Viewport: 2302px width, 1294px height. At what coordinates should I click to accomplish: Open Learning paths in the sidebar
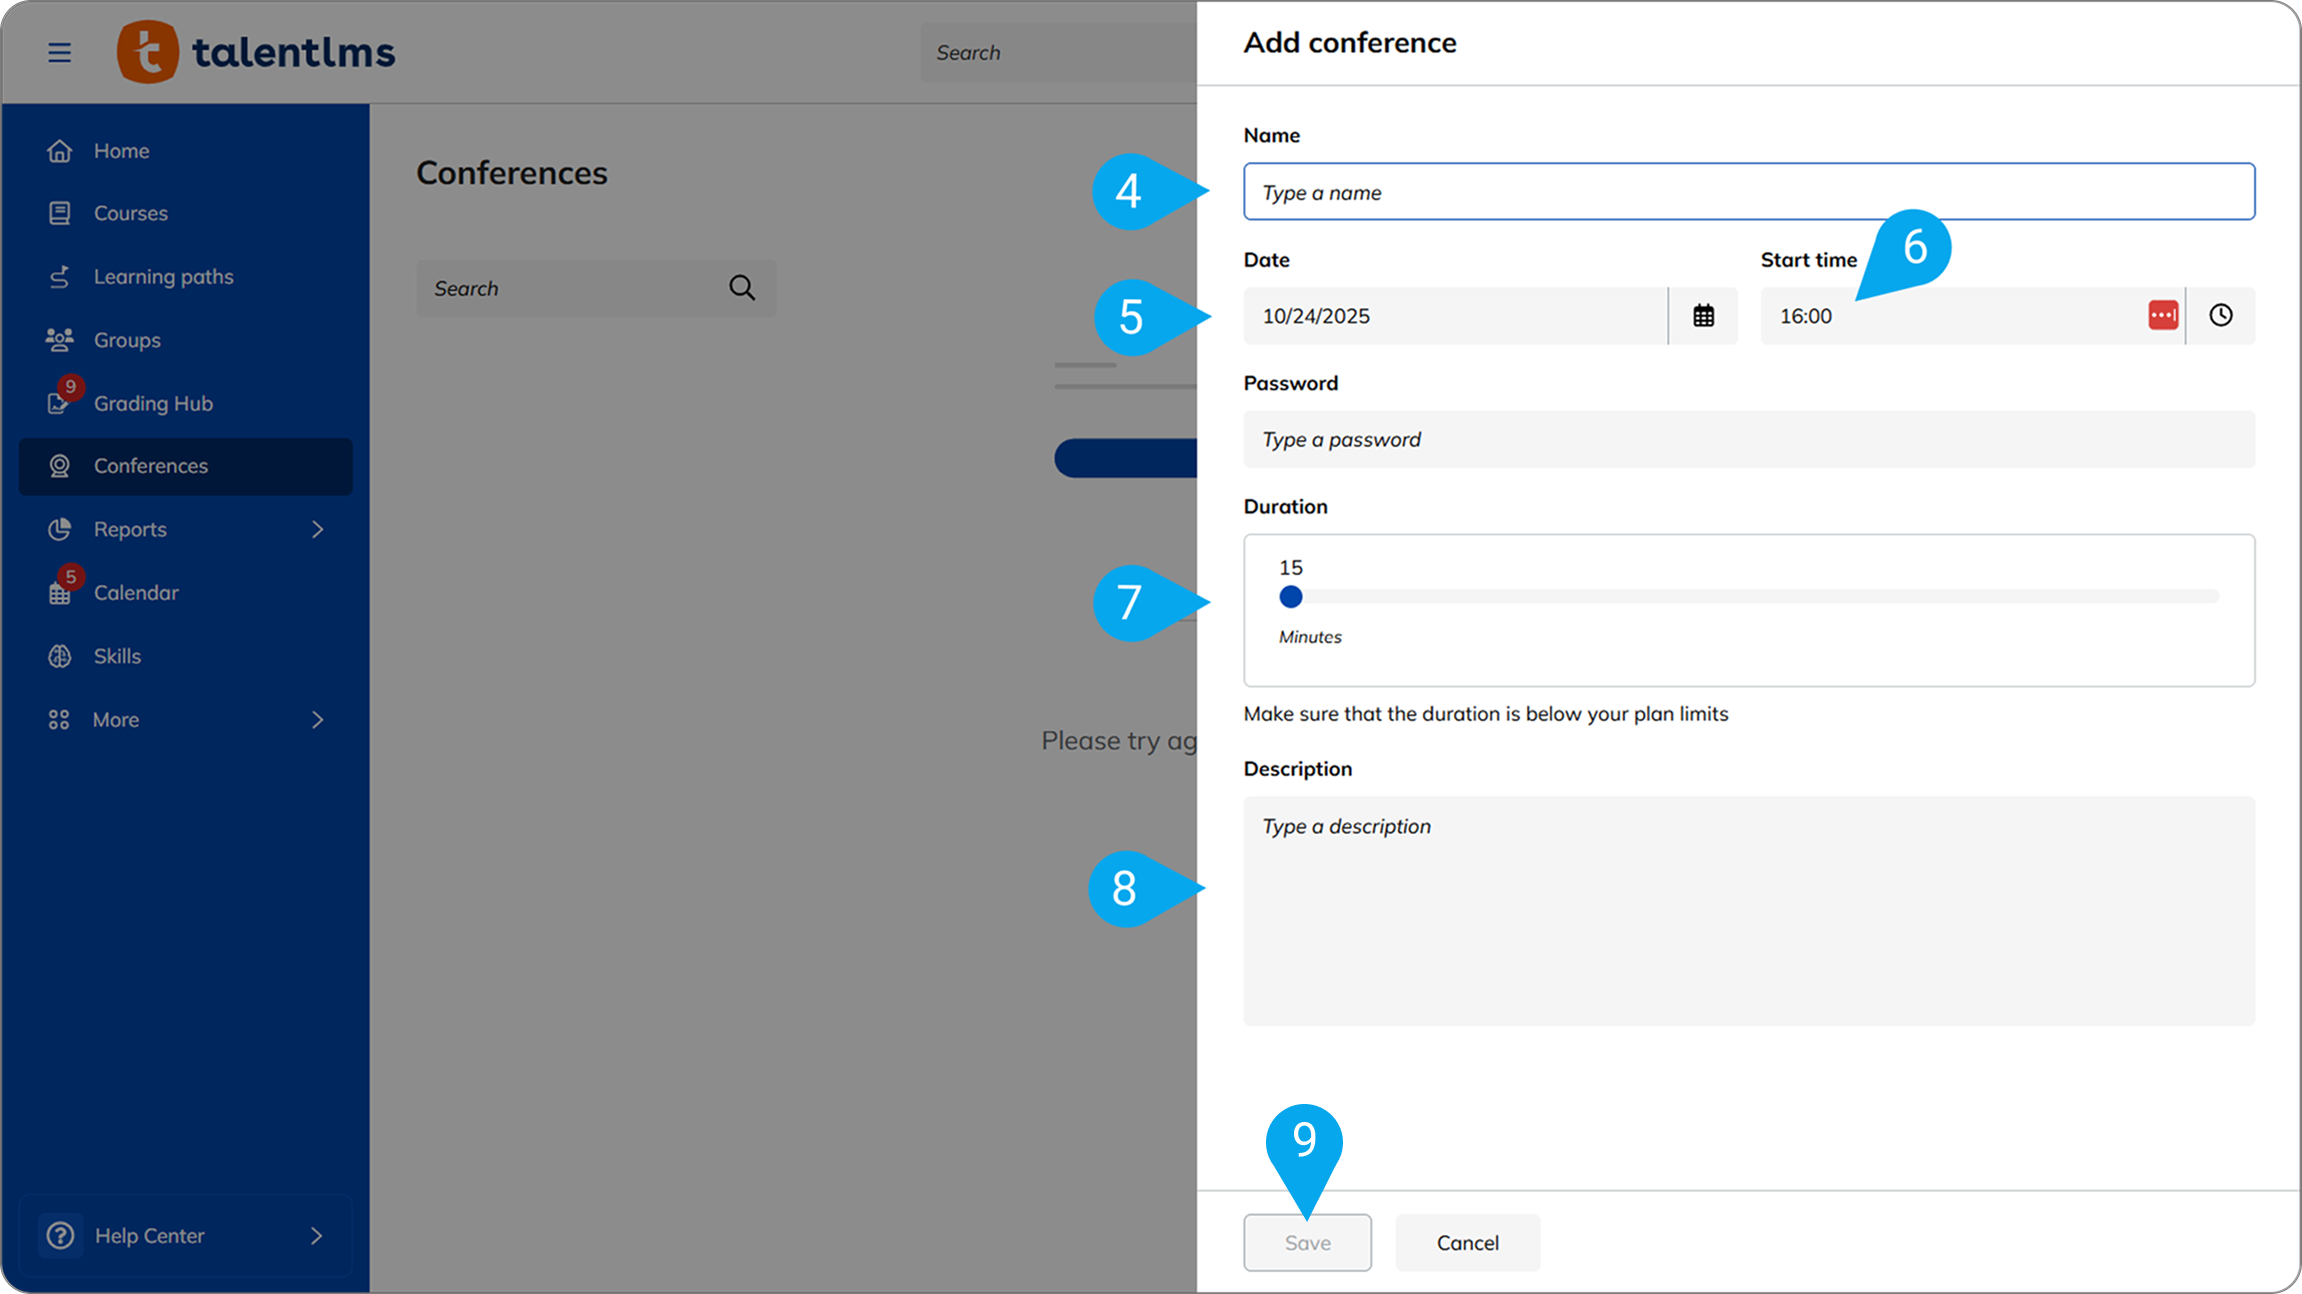pyautogui.click(x=163, y=277)
